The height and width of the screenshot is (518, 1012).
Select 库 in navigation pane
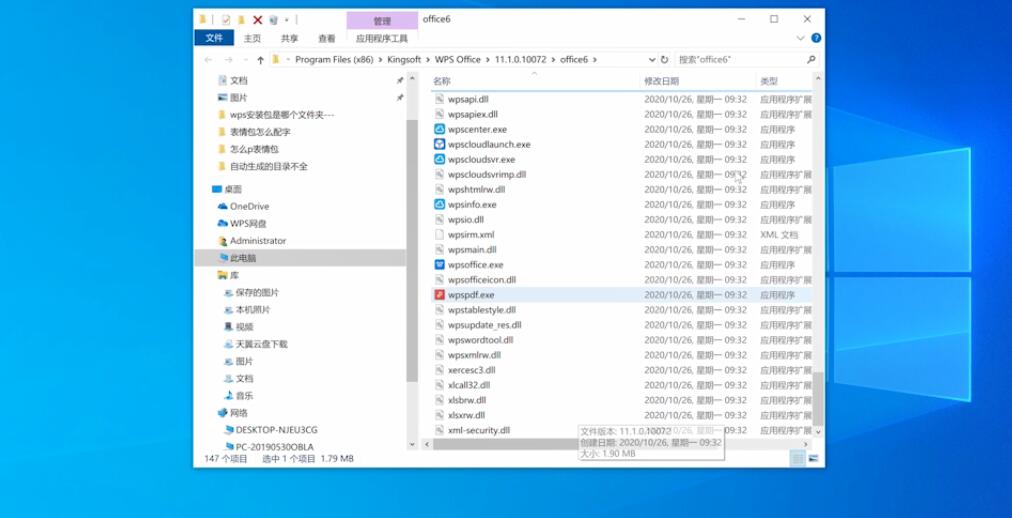coord(234,275)
